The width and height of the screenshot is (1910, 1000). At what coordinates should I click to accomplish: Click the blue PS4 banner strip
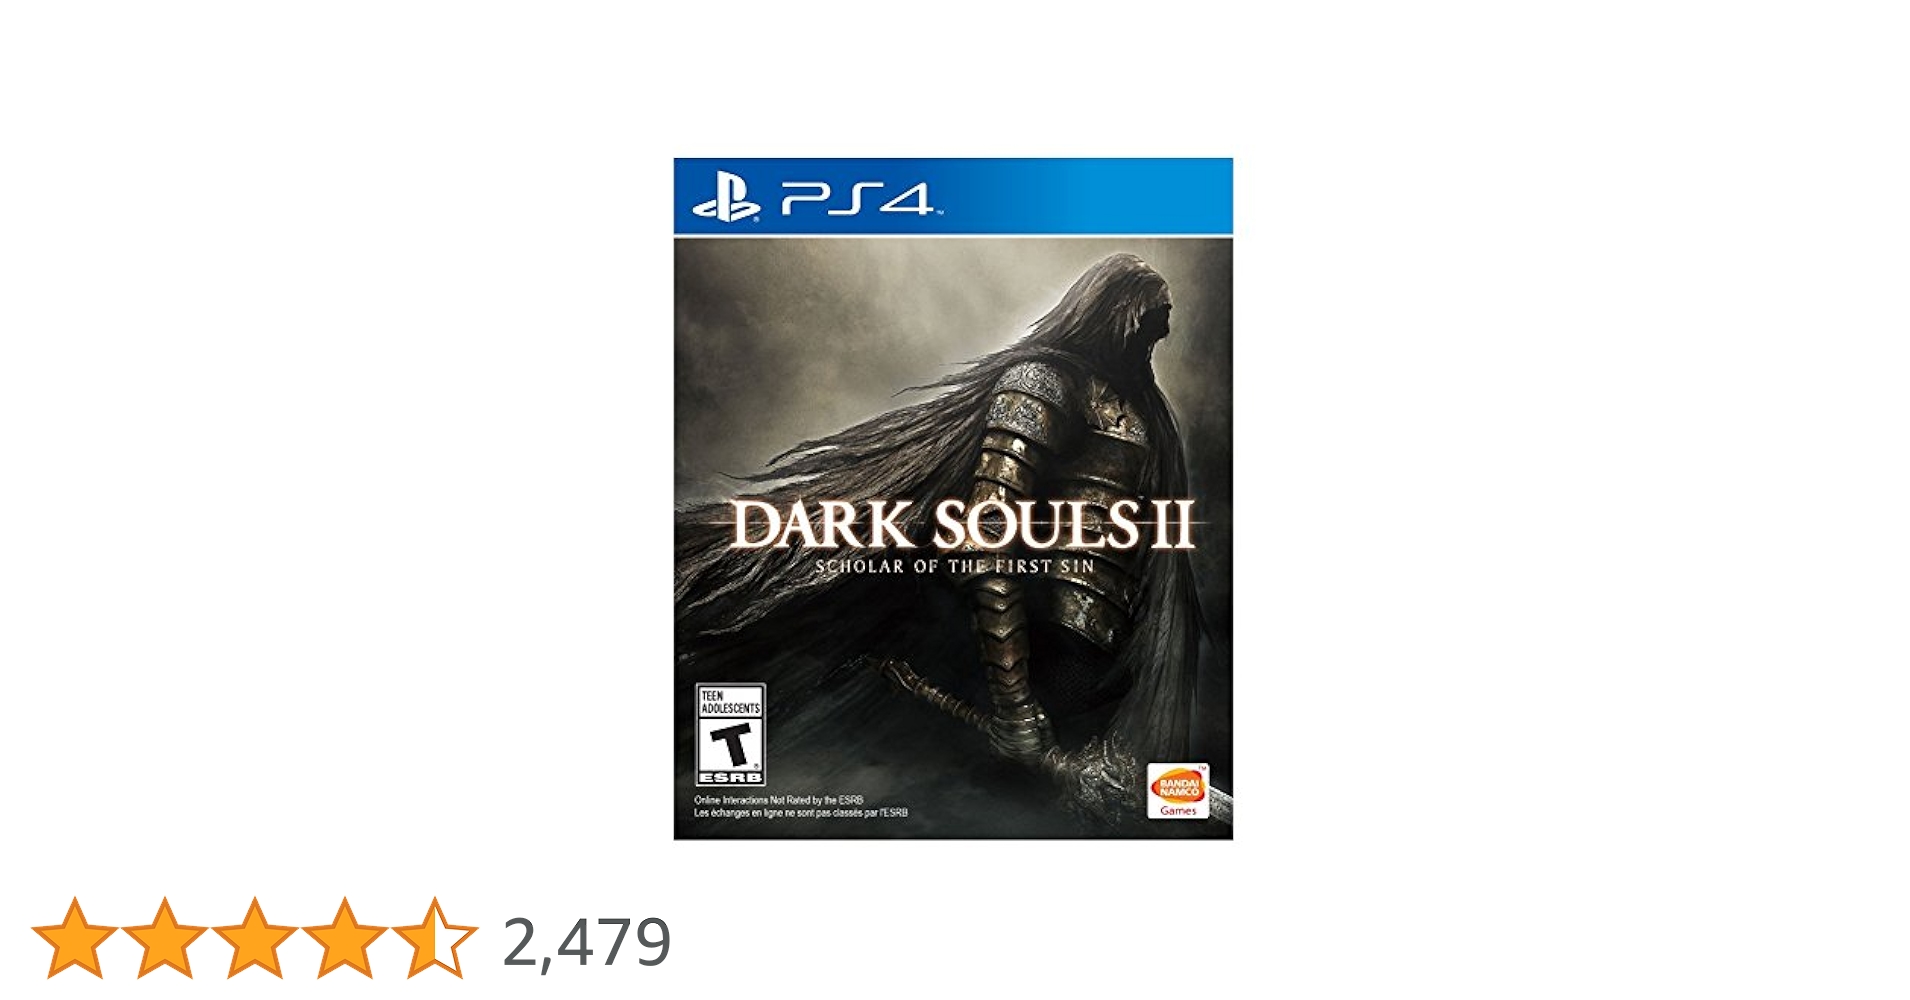coord(953,196)
